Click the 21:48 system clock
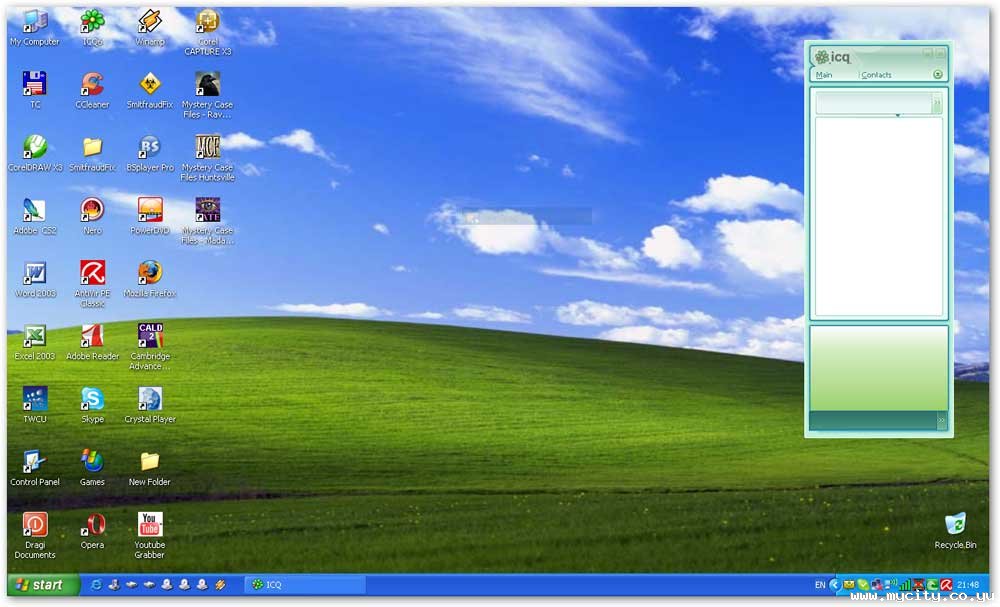 coord(968,584)
